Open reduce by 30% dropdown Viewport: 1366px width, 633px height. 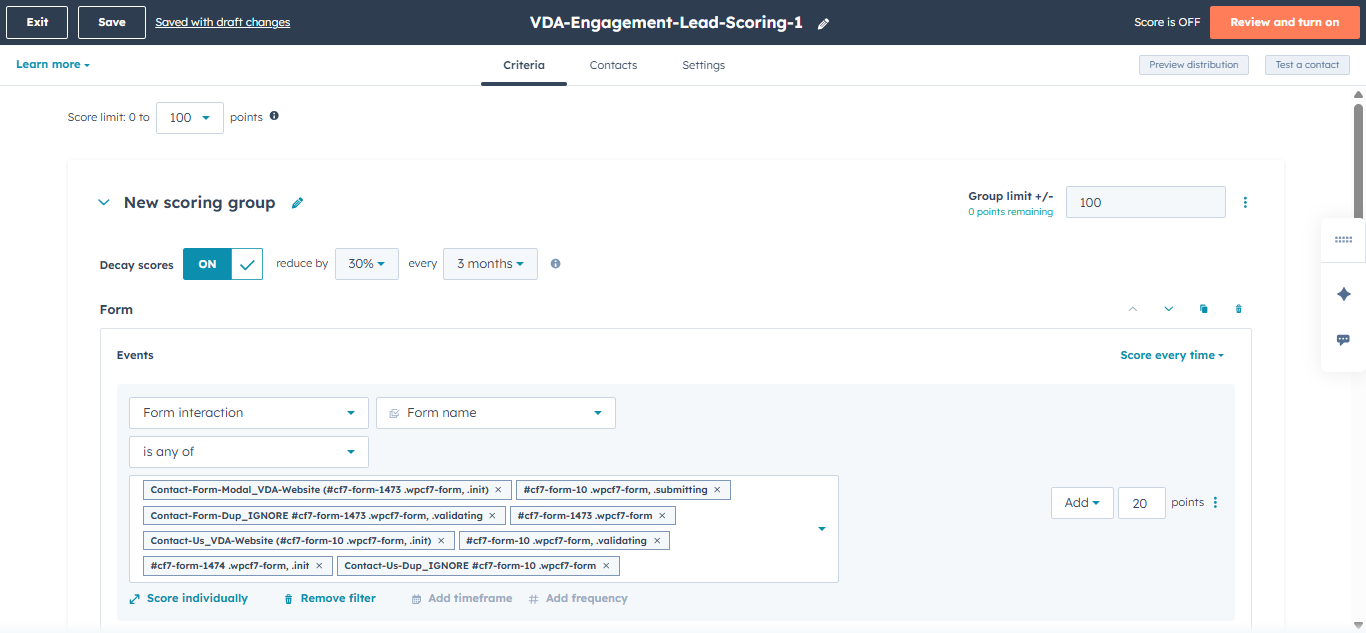coord(367,264)
